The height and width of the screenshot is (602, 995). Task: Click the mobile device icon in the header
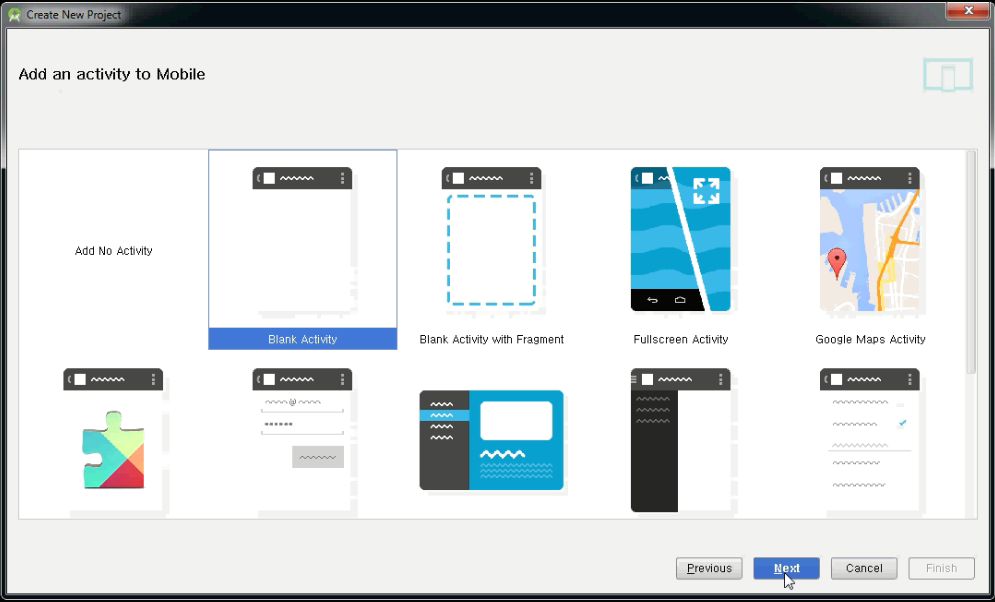946,73
